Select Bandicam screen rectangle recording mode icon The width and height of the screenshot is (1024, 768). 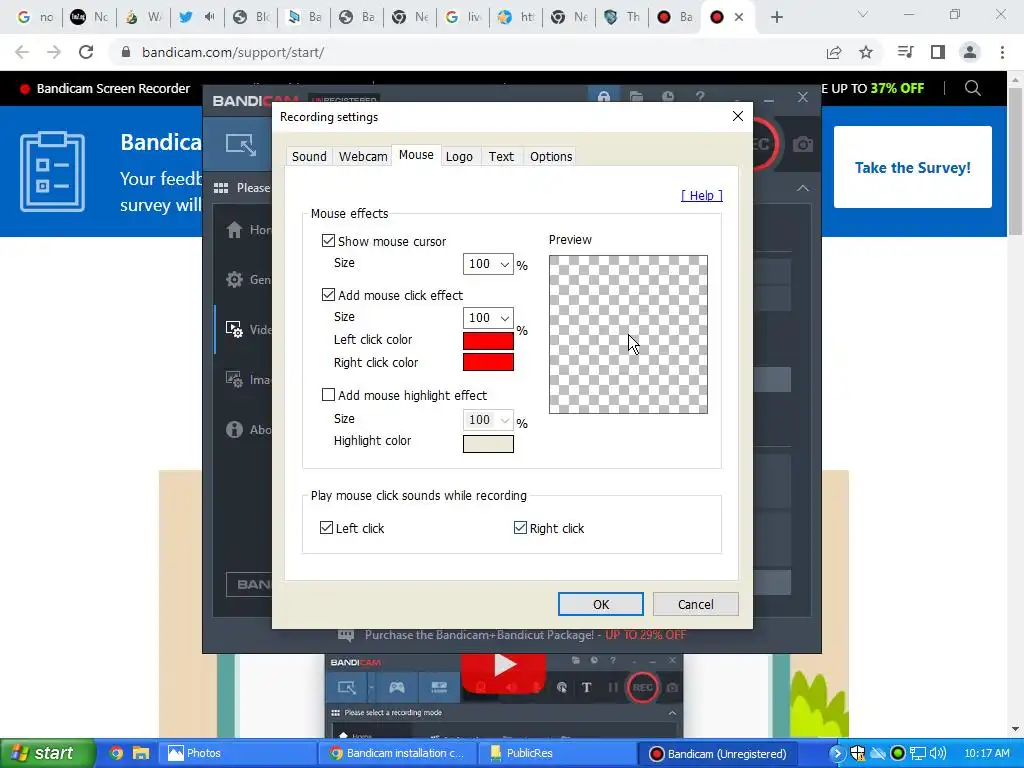(x=240, y=144)
